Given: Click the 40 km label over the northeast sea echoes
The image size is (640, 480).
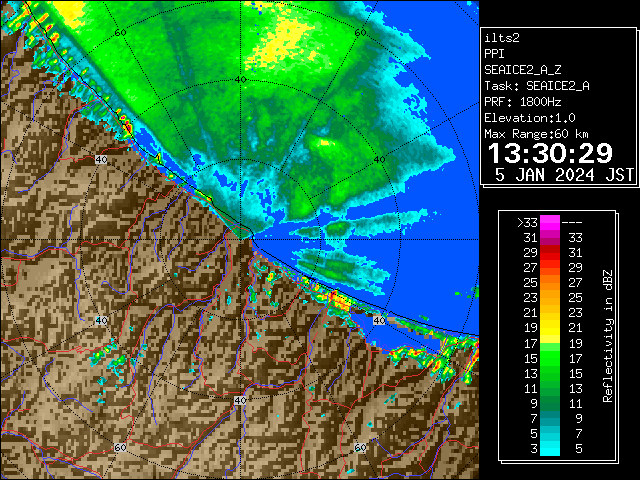Looking at the screenshot, I should tap(380, 159).
